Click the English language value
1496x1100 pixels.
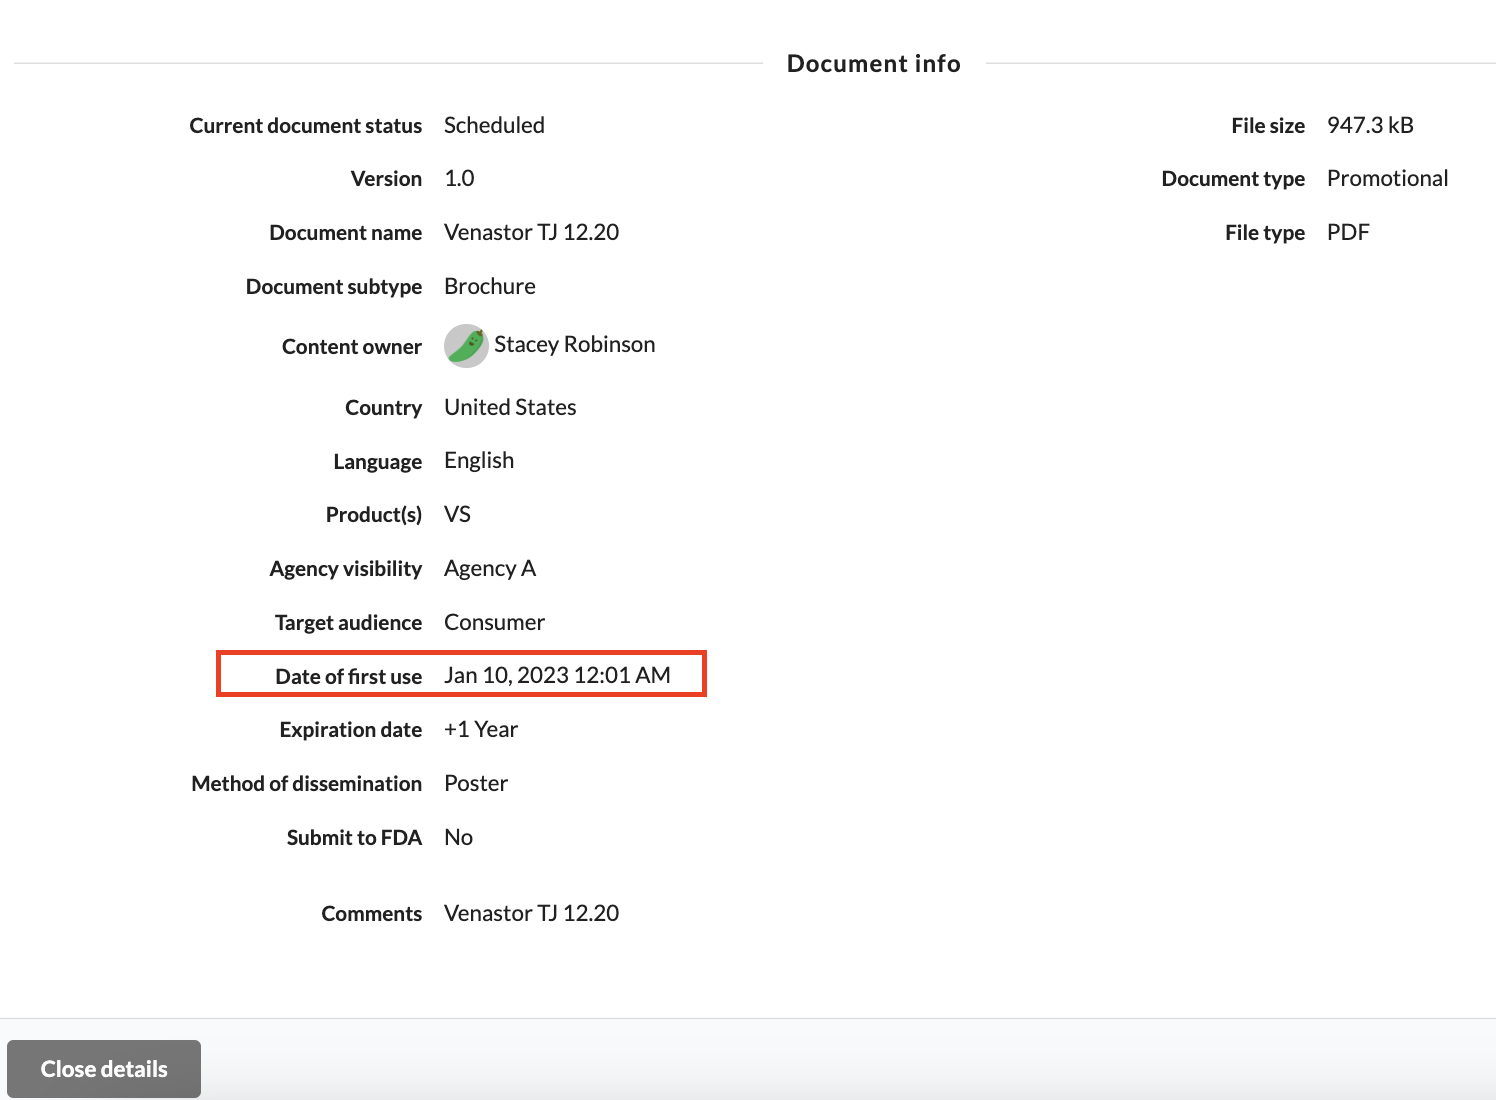tap(479, 461)
